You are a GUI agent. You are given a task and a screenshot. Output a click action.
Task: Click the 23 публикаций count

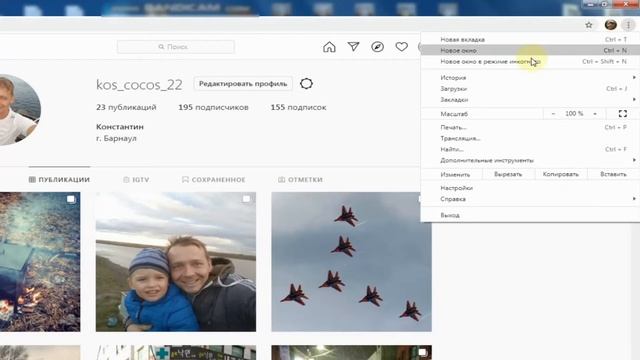click(126, 107)
